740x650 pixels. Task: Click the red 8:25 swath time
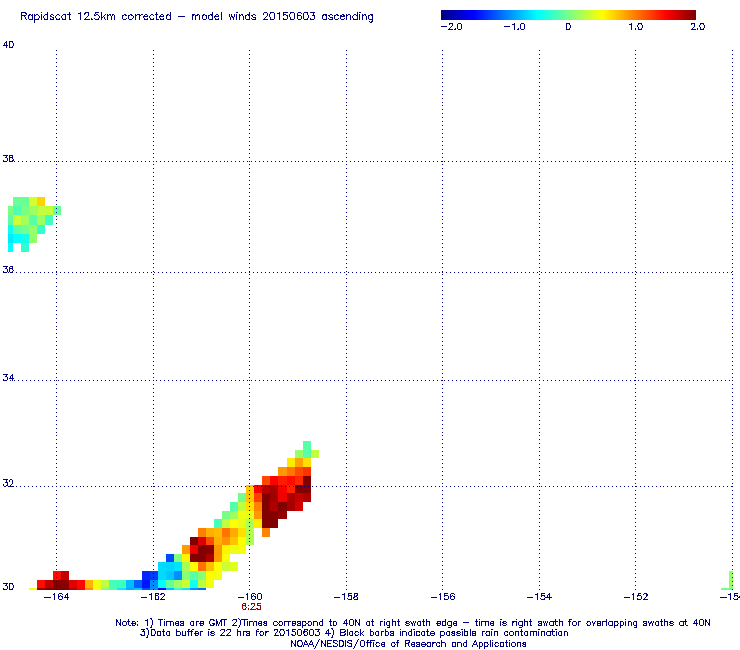click(251, 607)
